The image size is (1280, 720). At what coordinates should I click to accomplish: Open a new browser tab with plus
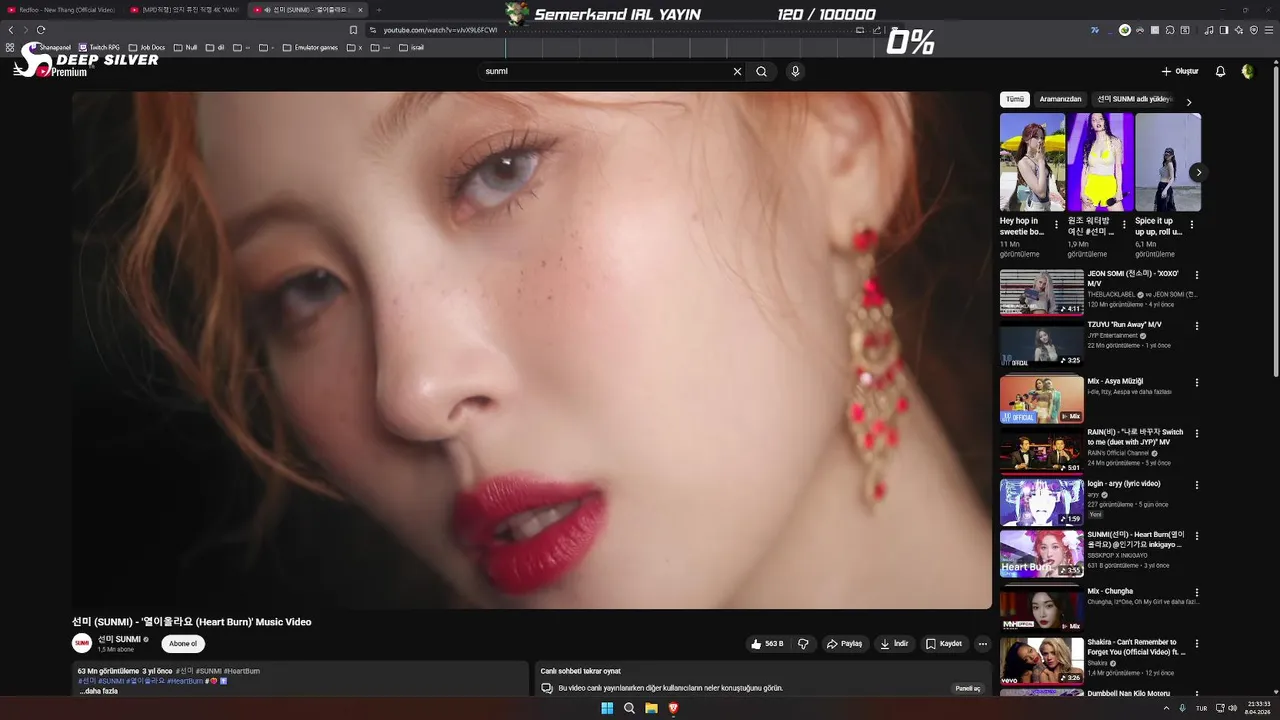click(x=379, y=10)
